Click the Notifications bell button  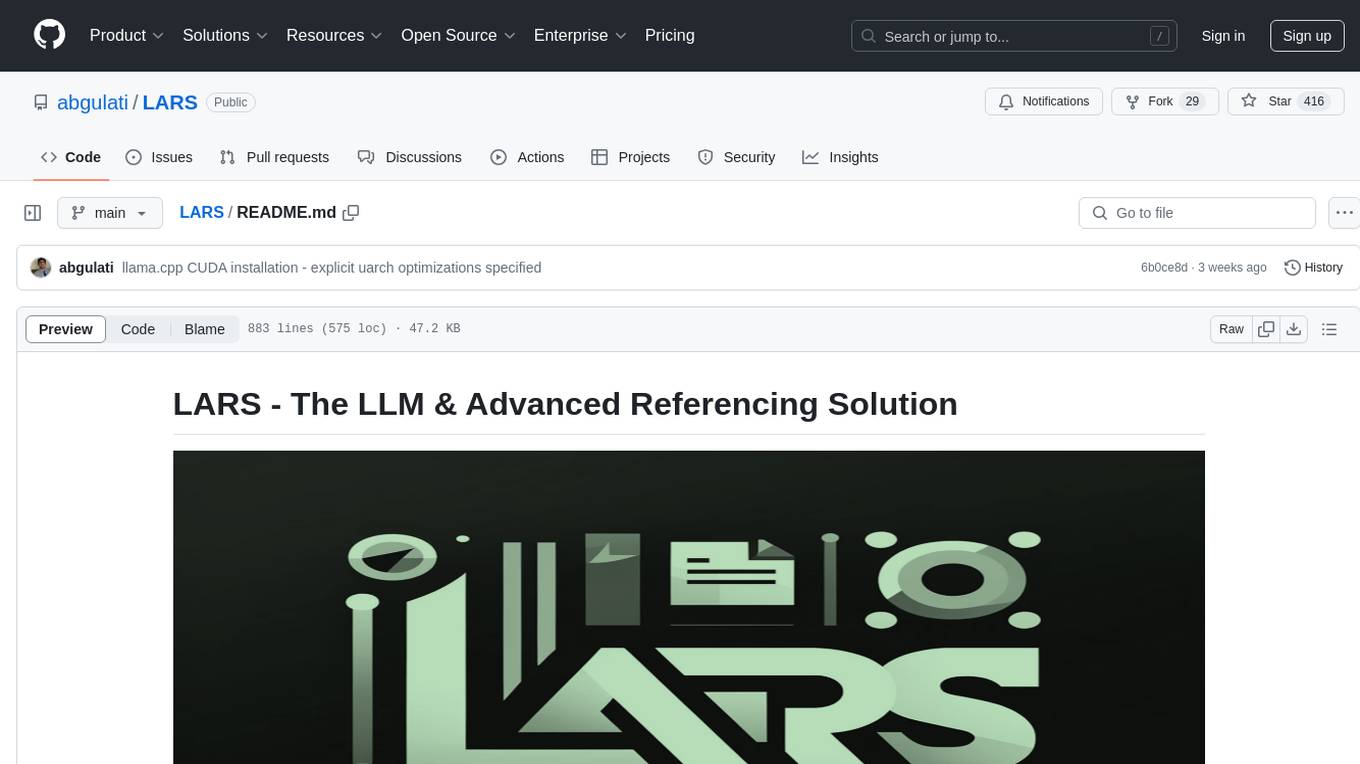pos(1044,101)
